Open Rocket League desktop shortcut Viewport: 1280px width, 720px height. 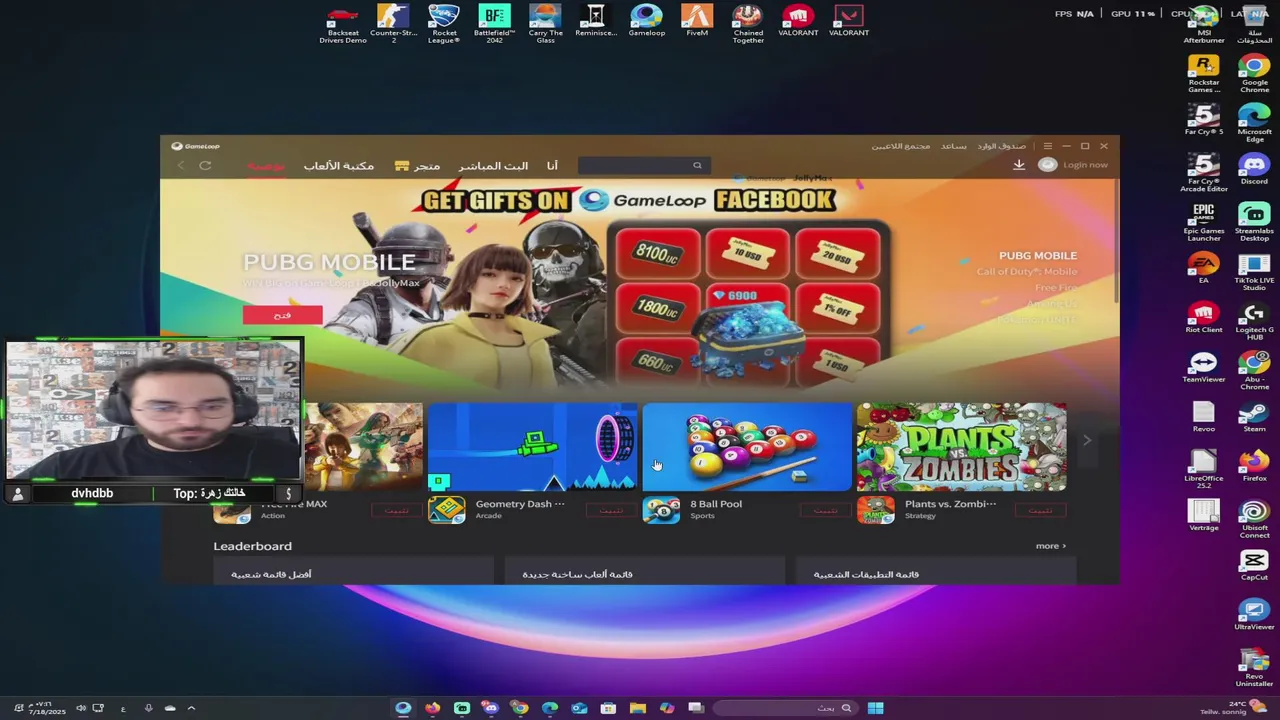pyautogui.click(x=443, y=23)
